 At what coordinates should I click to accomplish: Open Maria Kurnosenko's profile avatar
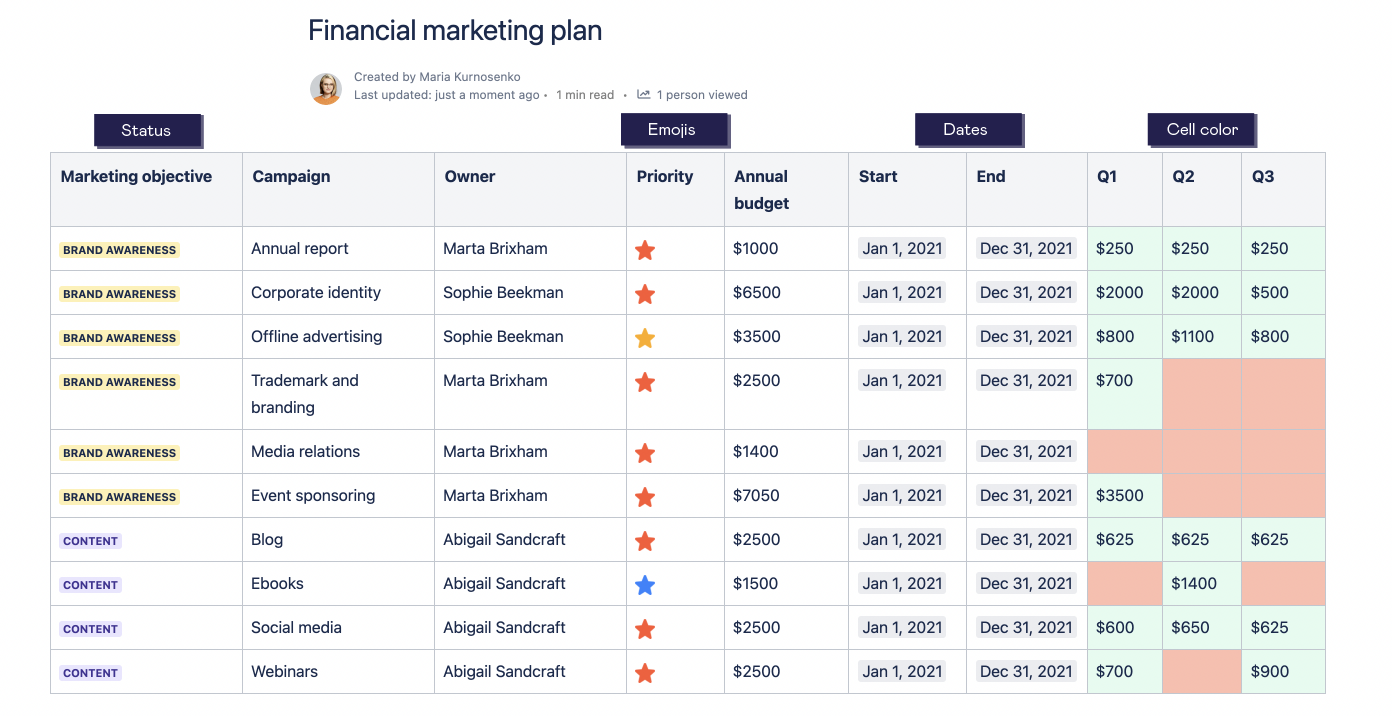(326, 88)
